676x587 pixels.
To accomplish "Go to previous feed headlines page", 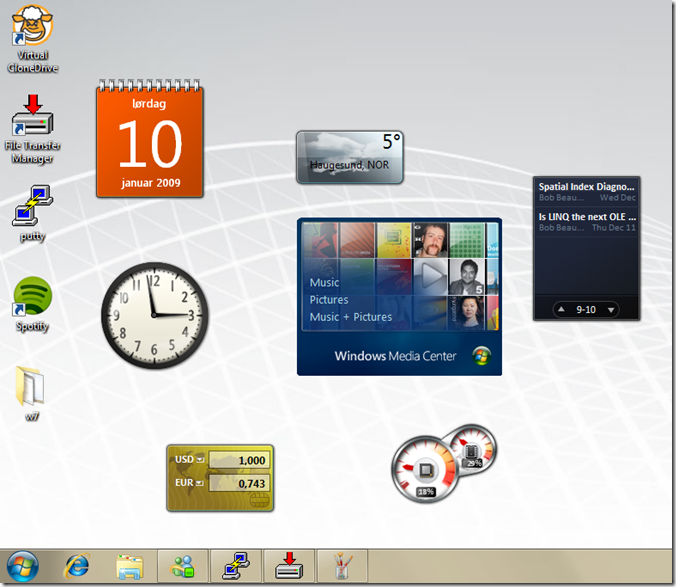I will coord(562,310).
